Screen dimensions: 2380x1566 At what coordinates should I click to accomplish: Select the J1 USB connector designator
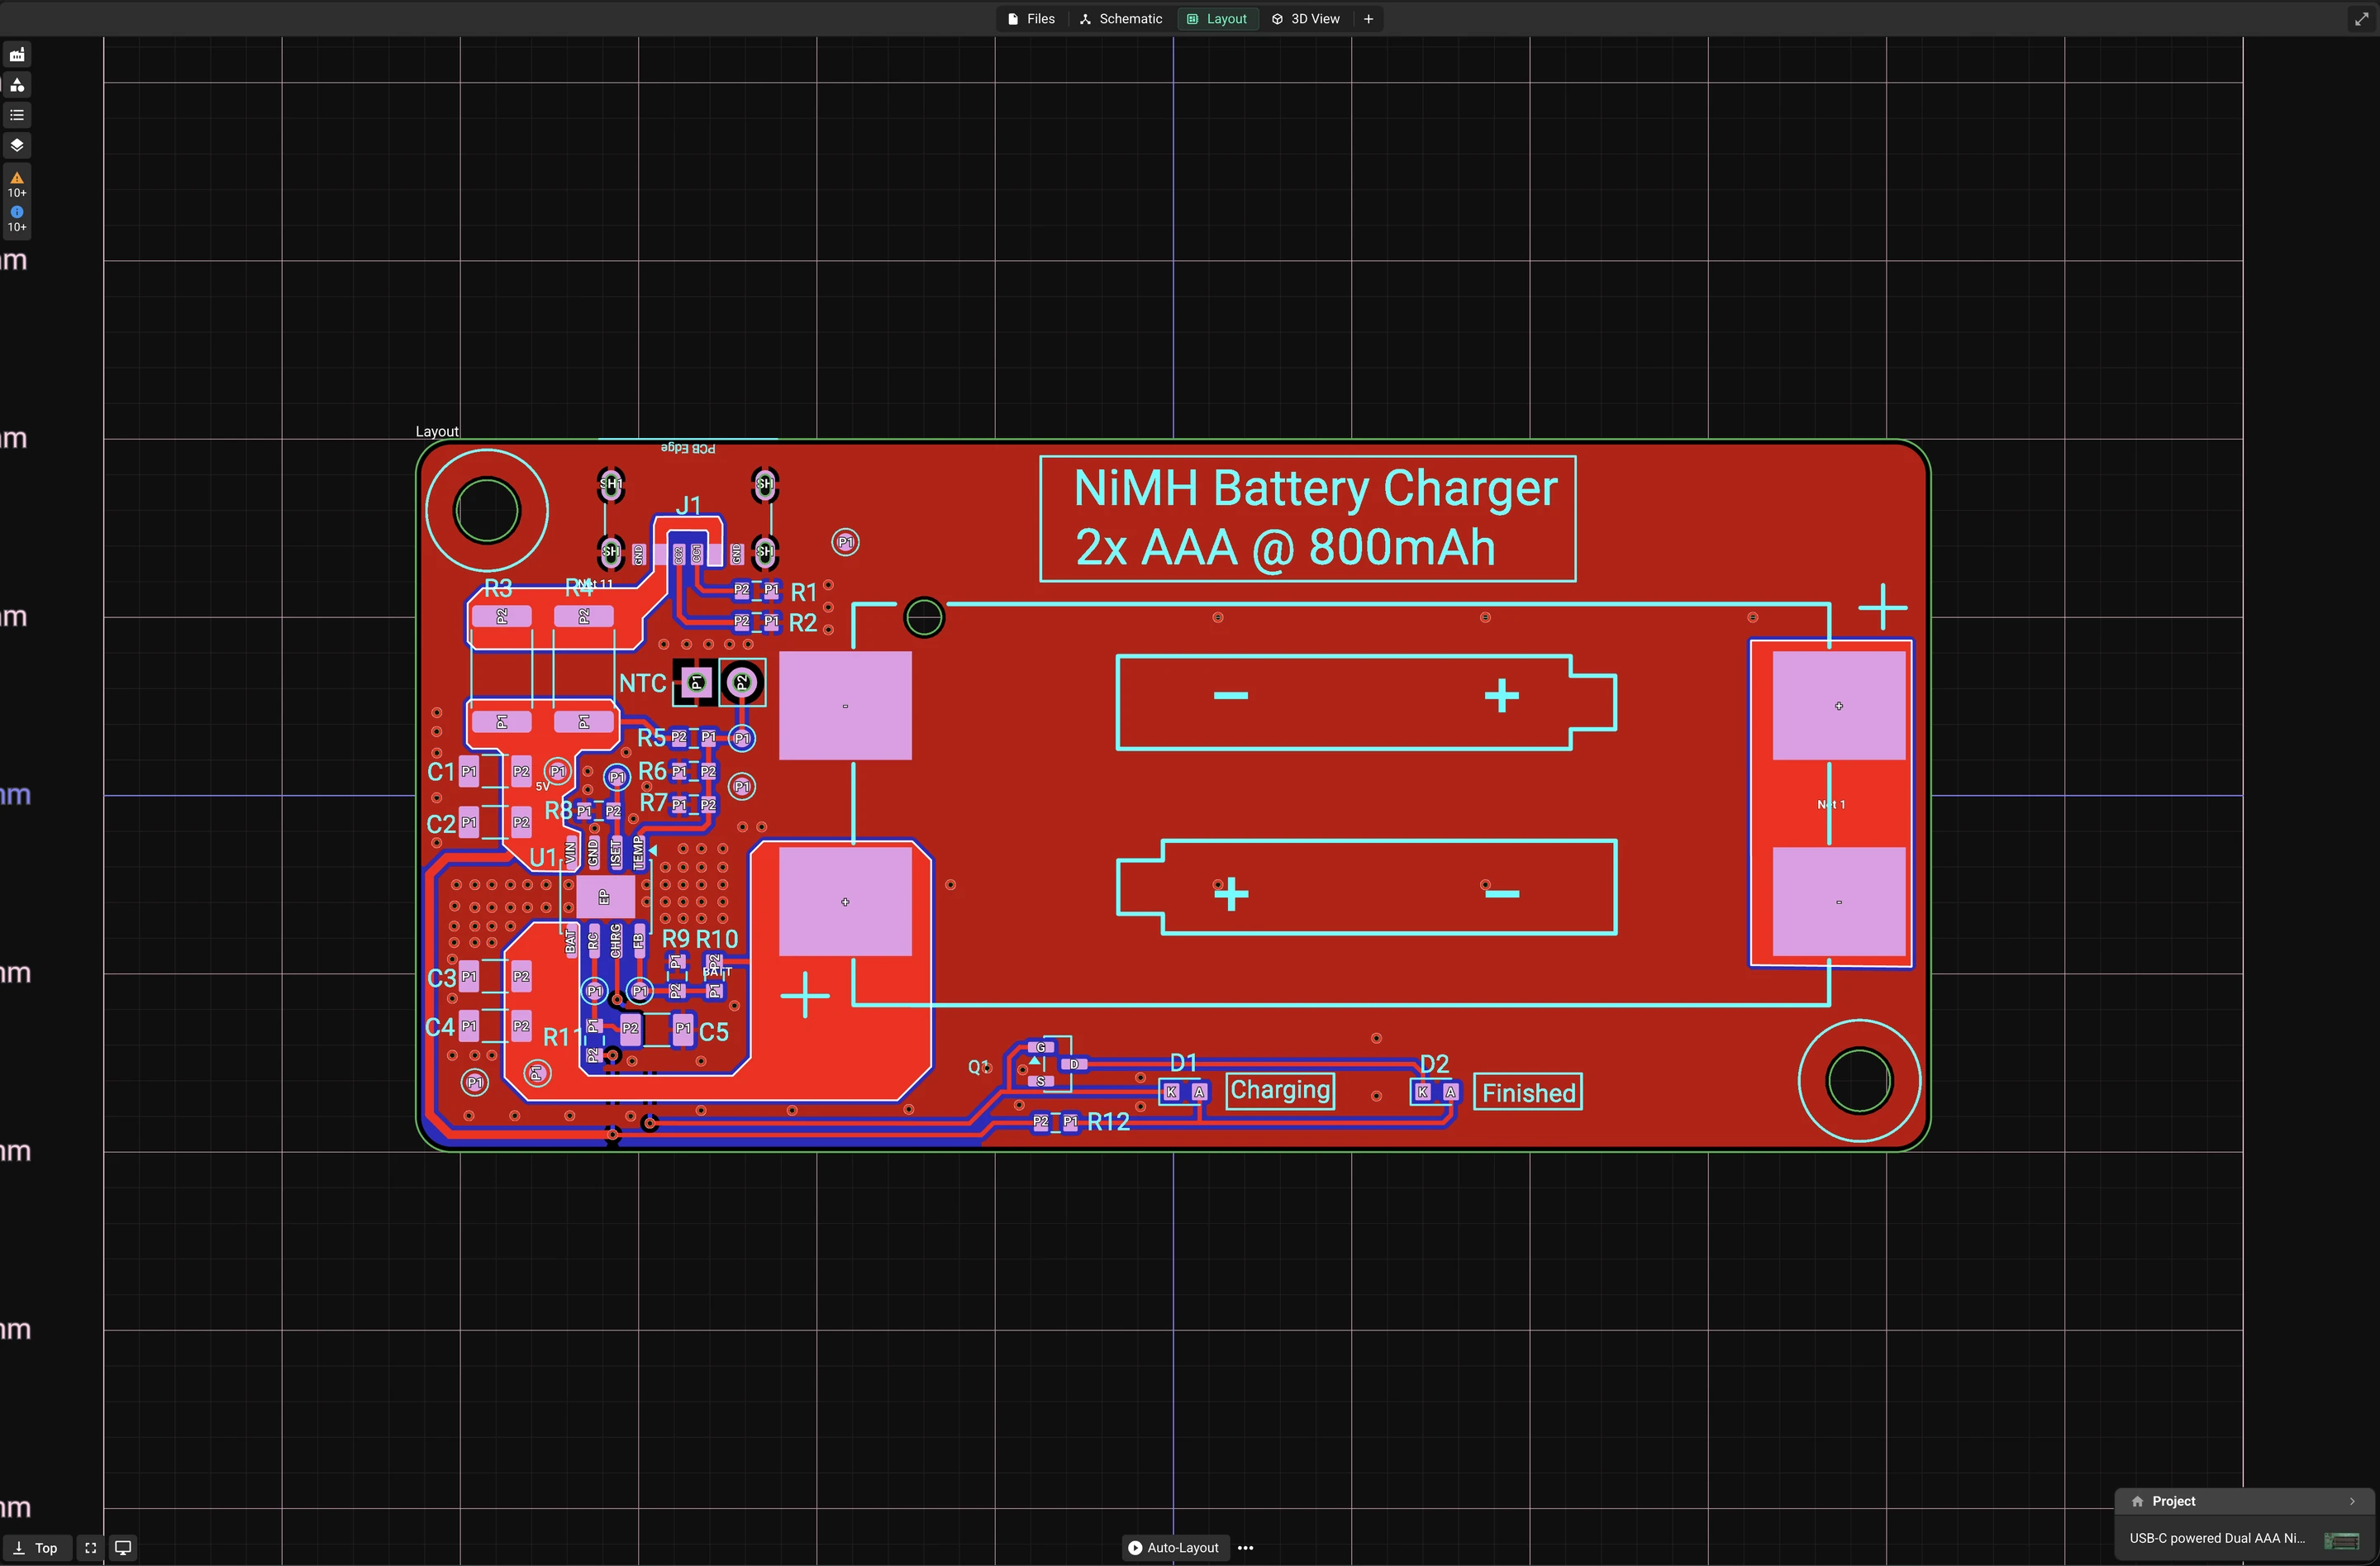[x=688, y=505]
